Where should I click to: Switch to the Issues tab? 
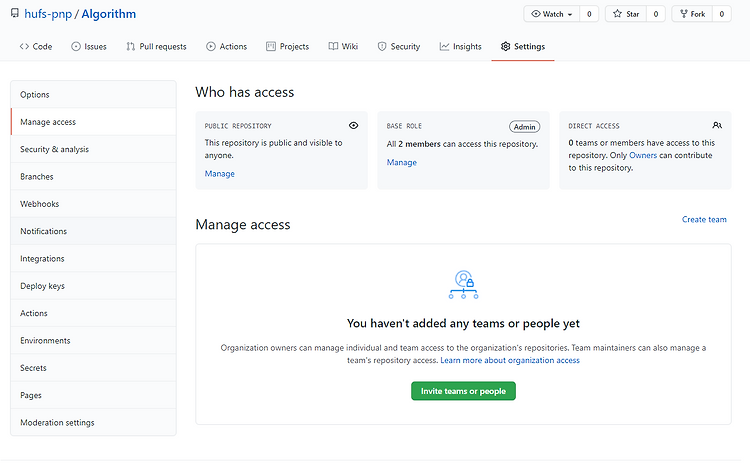click(x=89, y=46)
